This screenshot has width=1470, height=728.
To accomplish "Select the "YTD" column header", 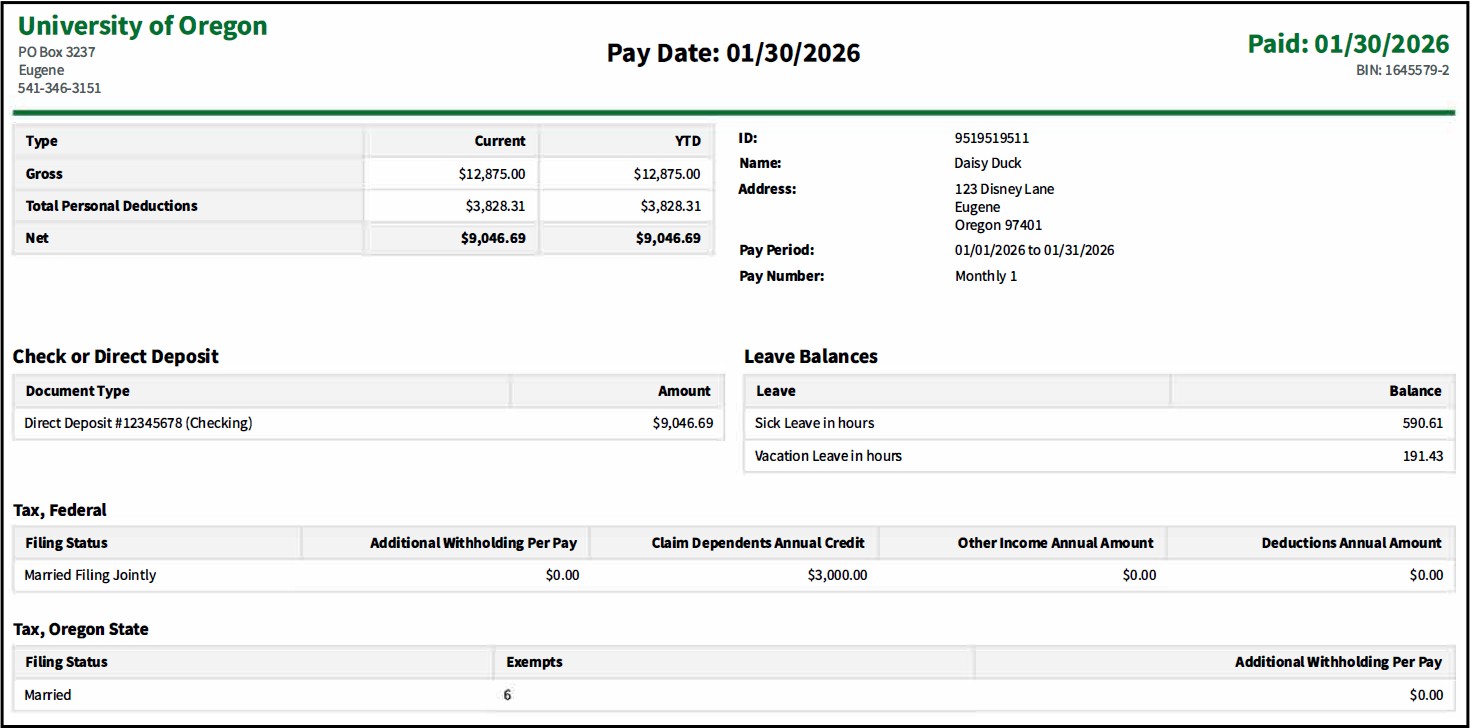I will pos(688,141).
